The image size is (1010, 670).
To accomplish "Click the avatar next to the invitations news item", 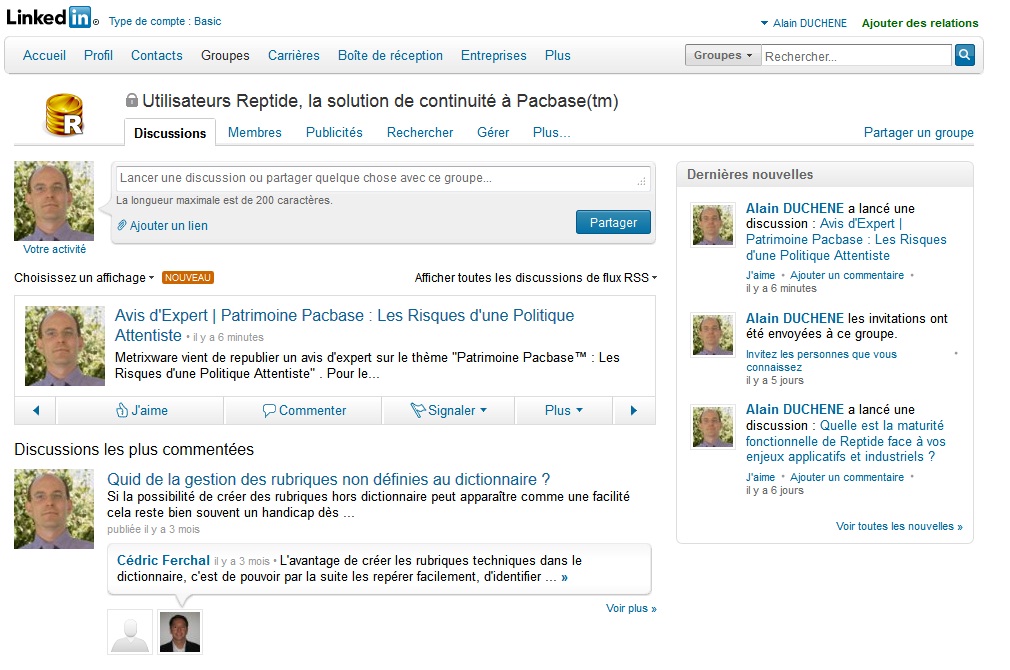I will click(x=712, y=335).
